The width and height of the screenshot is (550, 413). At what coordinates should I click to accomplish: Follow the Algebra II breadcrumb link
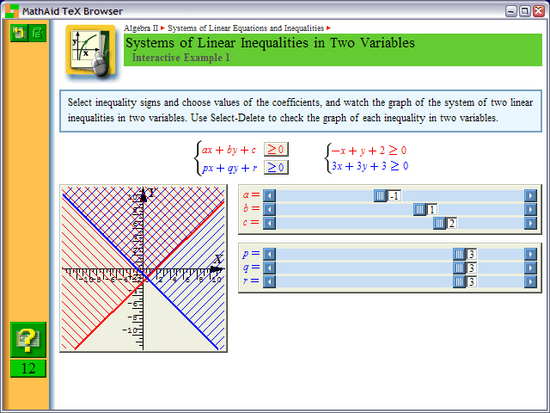[141, 28]
